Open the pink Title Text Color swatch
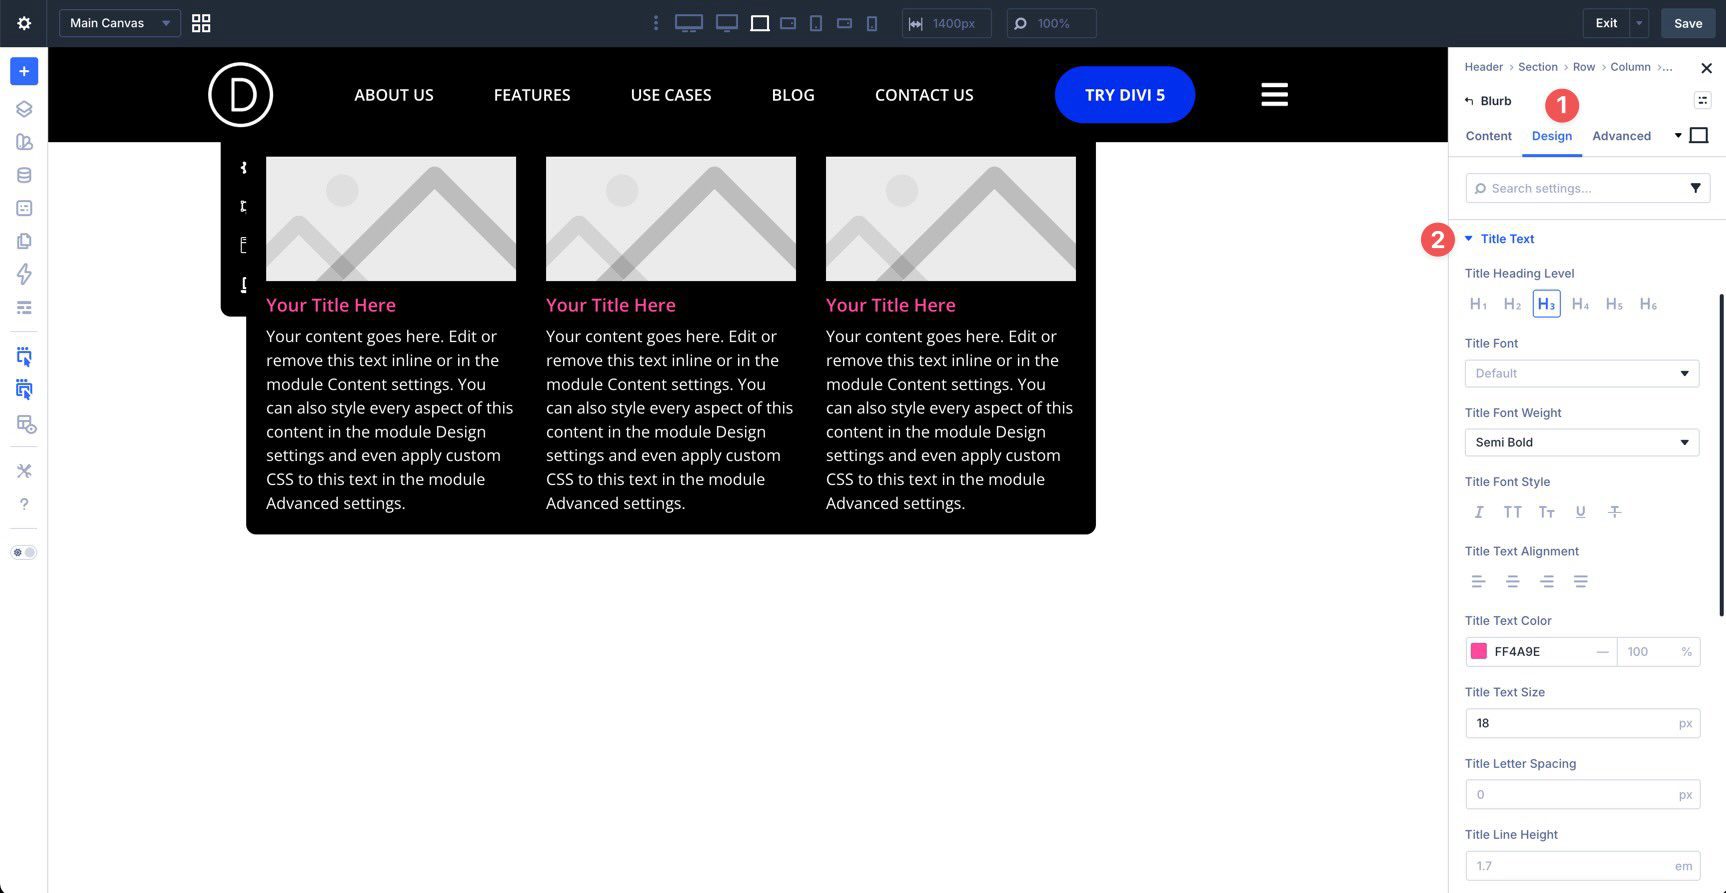Image resolution: width=1726 pixels, height=893 pixels. pos(1479,651)
